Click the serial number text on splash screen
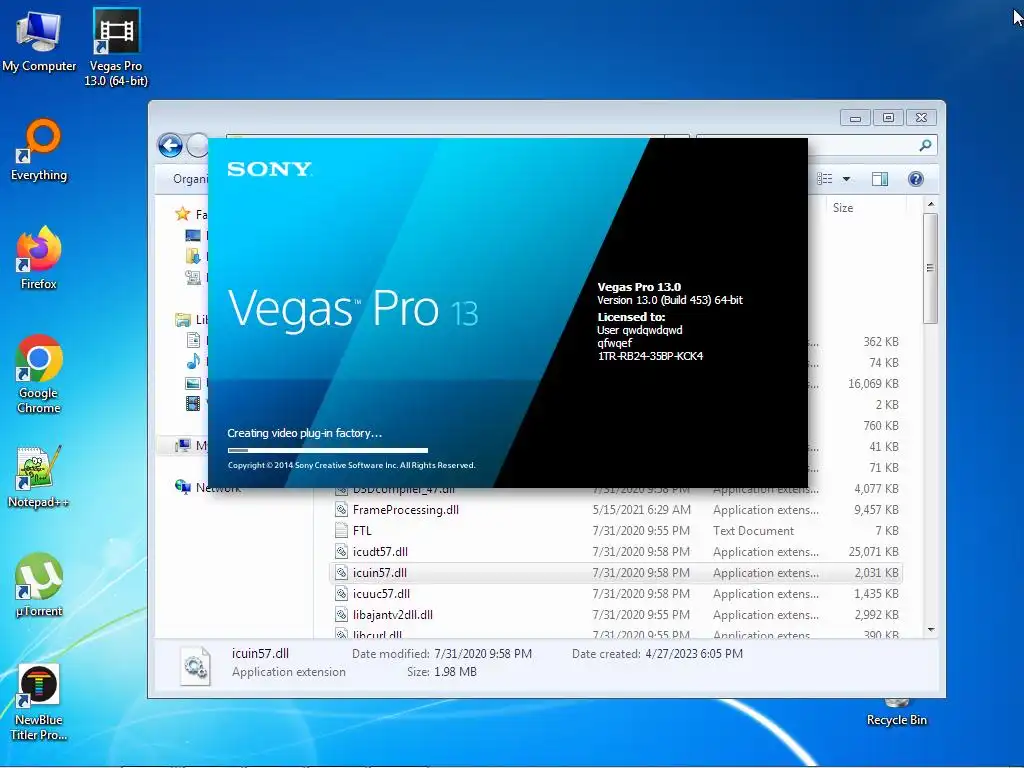The width and height of the screenshot is (1024, 768). pyautogui.click(x=650, y=356)
